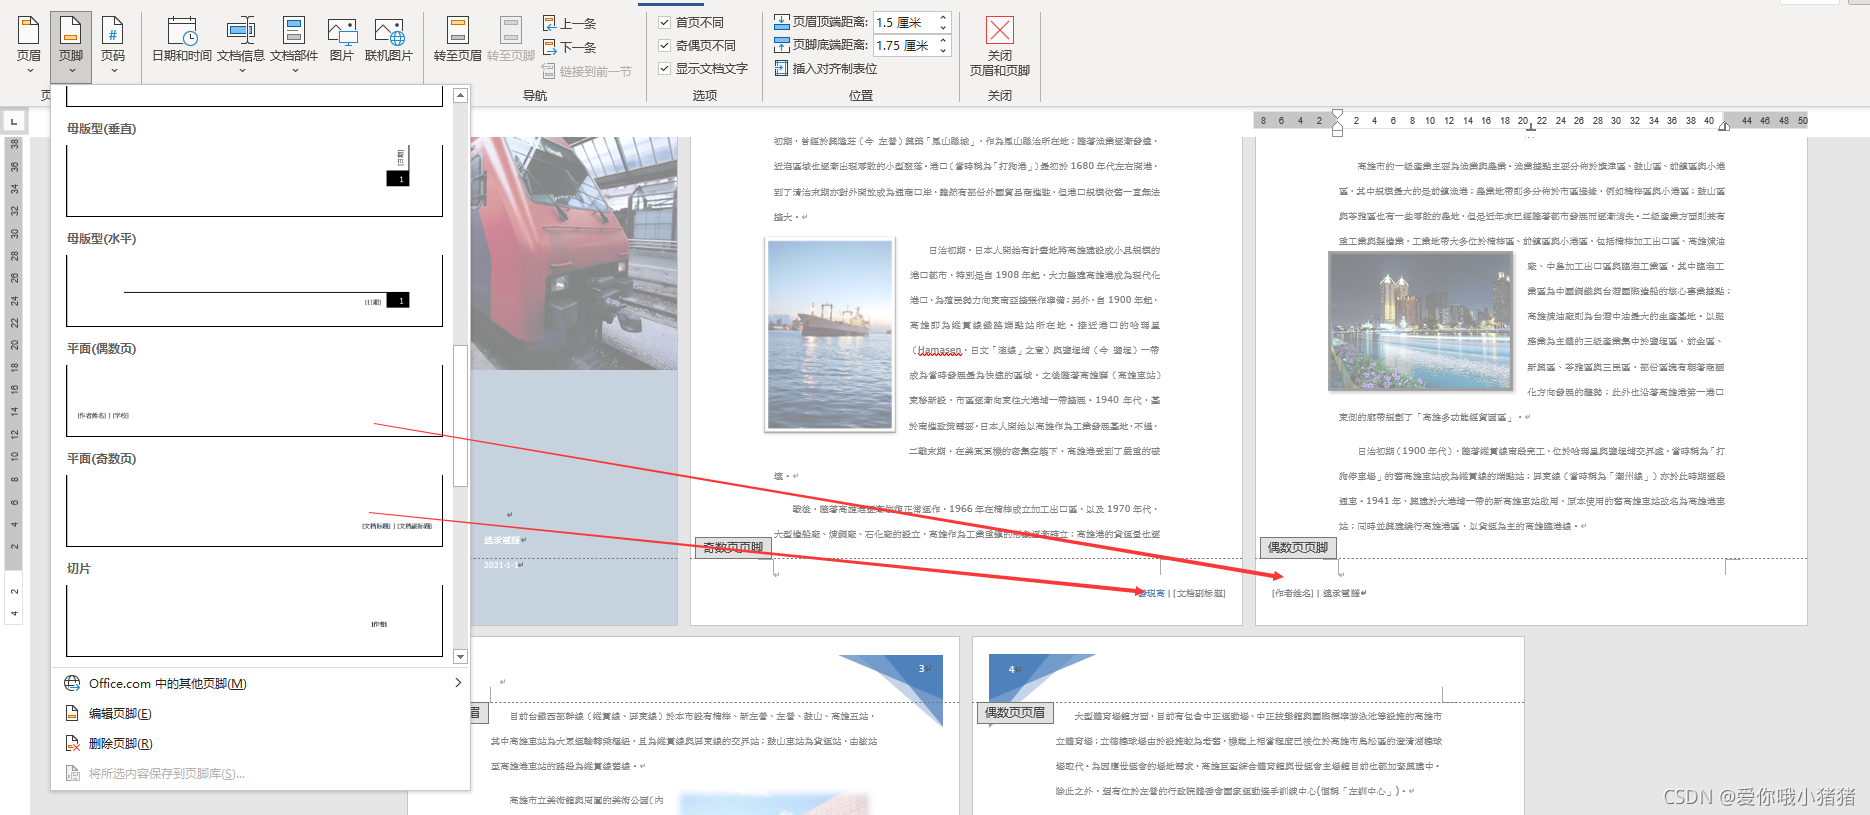
Task: Click 删除页脚(R) menu item
Action: 262,743
